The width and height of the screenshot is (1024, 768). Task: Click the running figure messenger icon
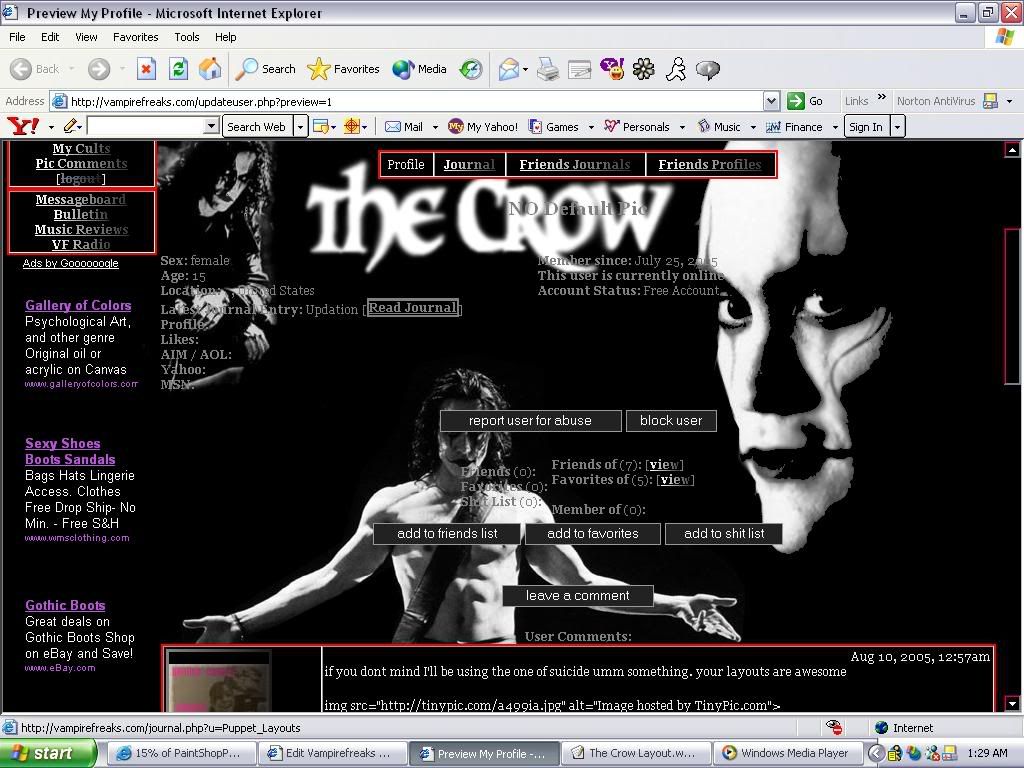[x=676, y=69]
